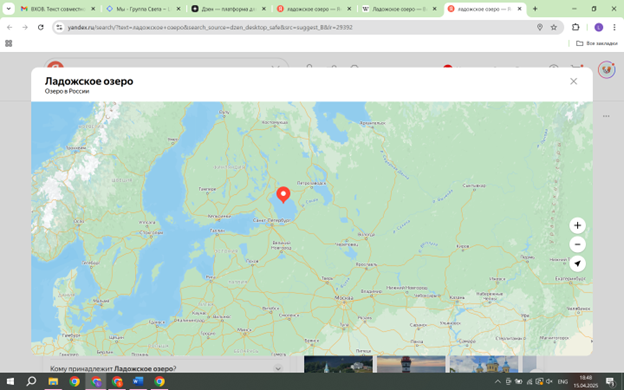
Task: Open a new browser tab
Action: 535,9
